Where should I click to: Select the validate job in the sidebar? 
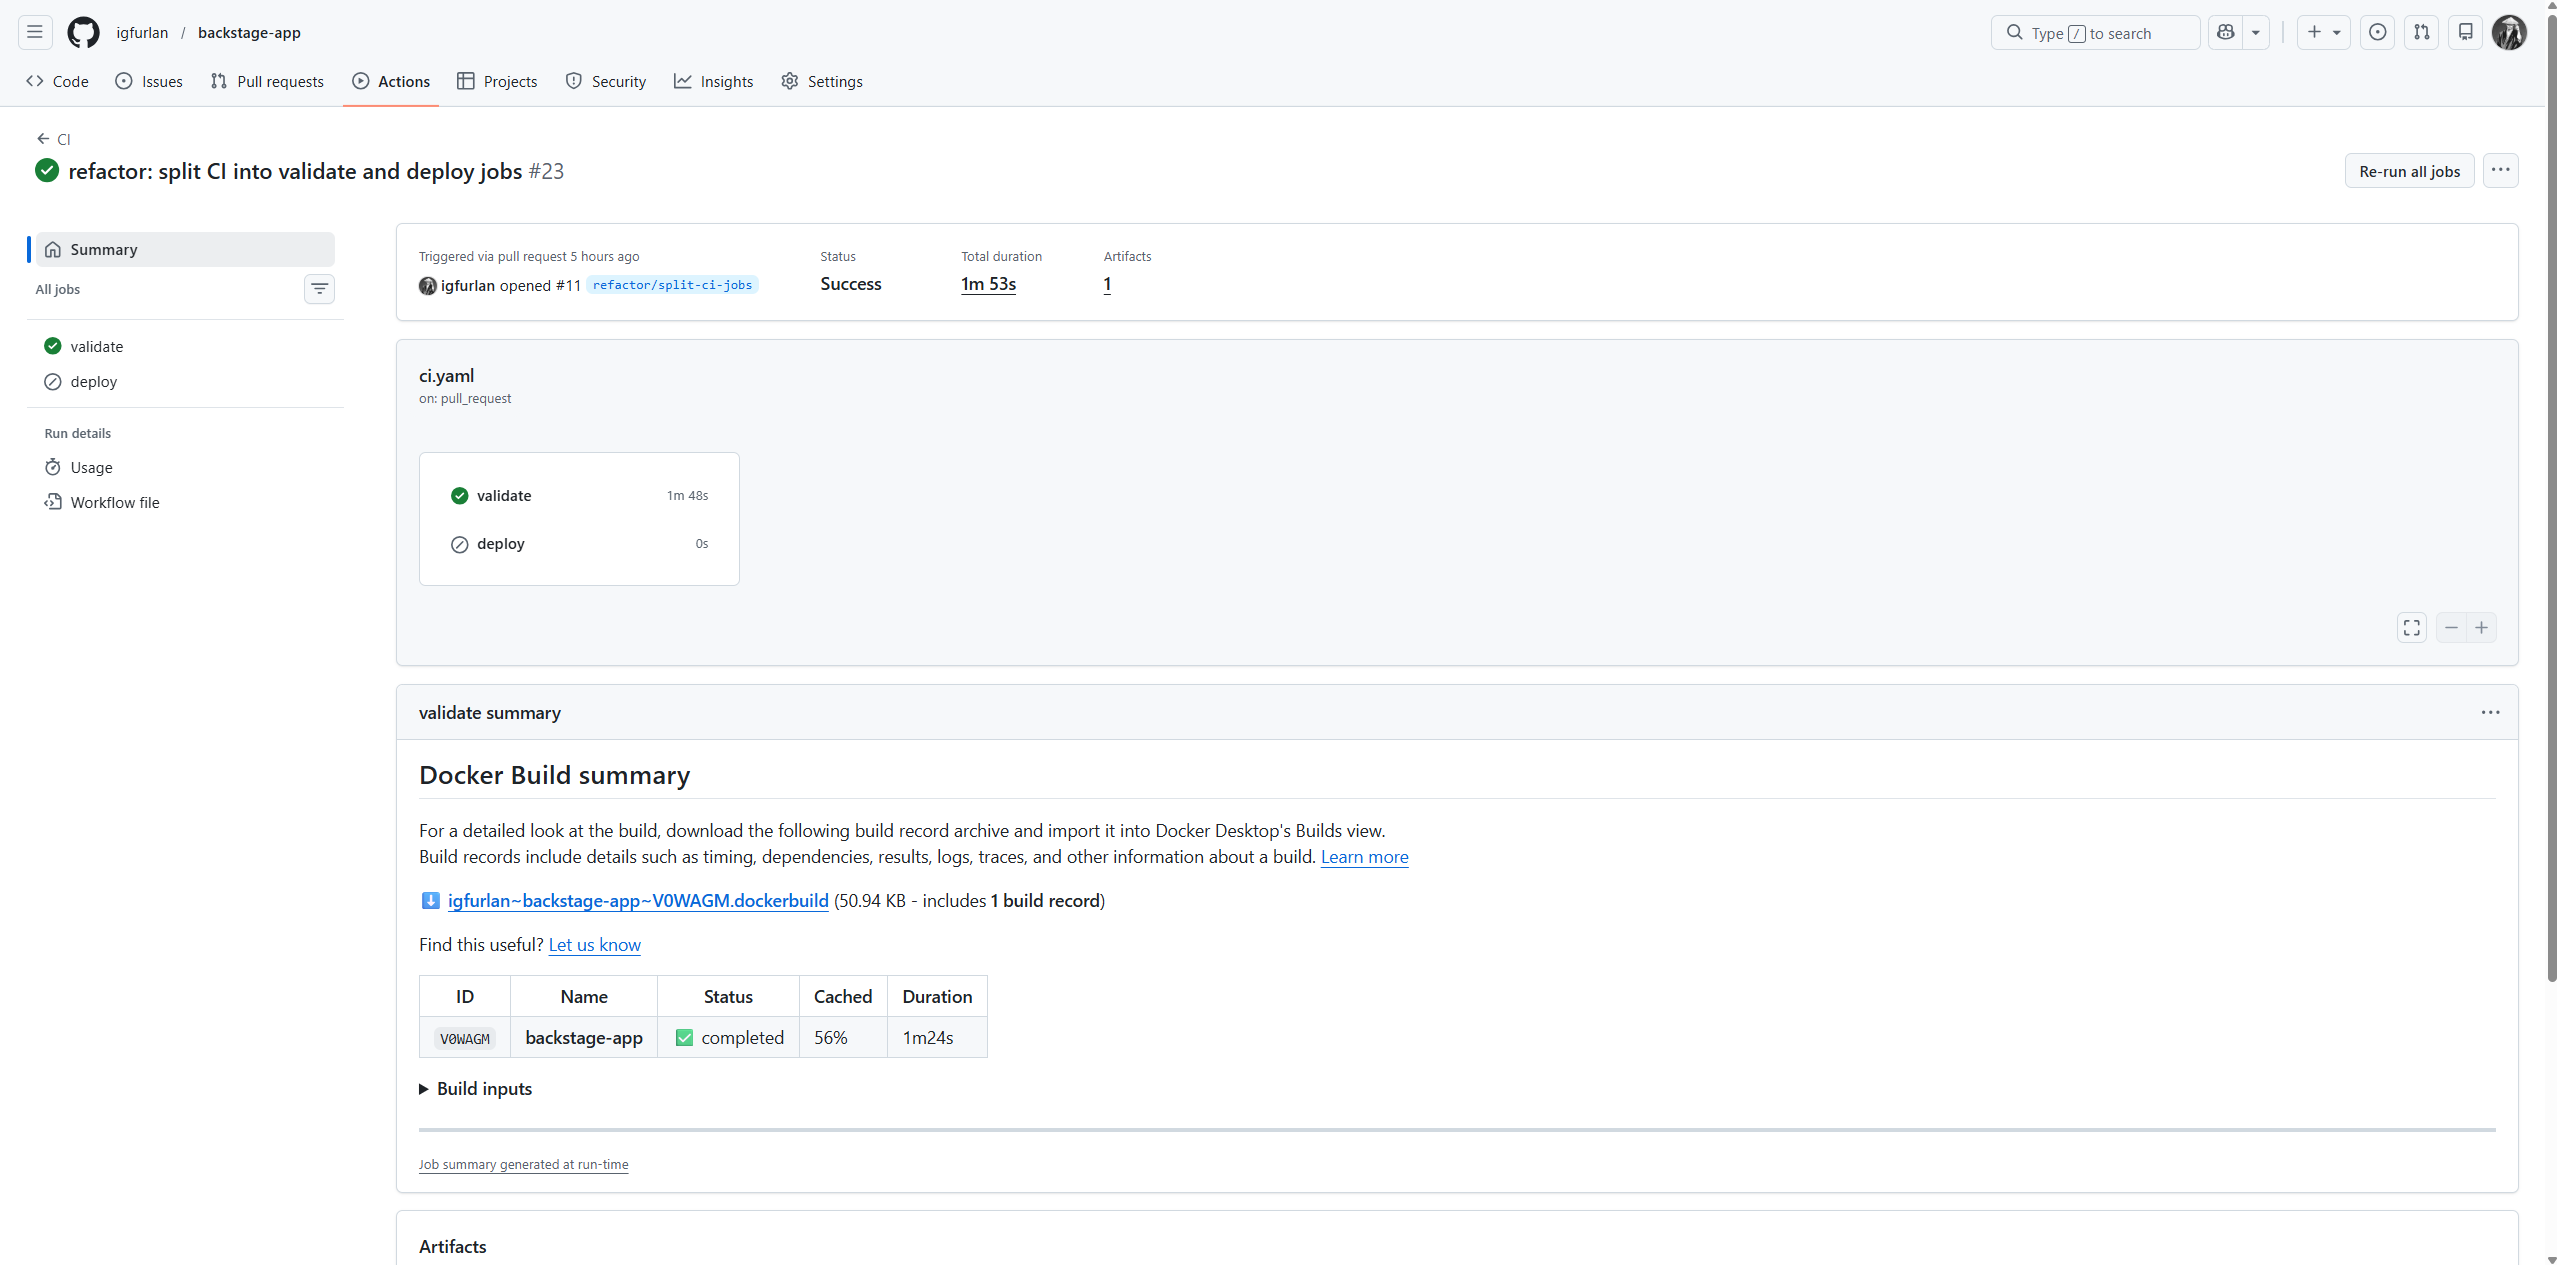(96, 346)
